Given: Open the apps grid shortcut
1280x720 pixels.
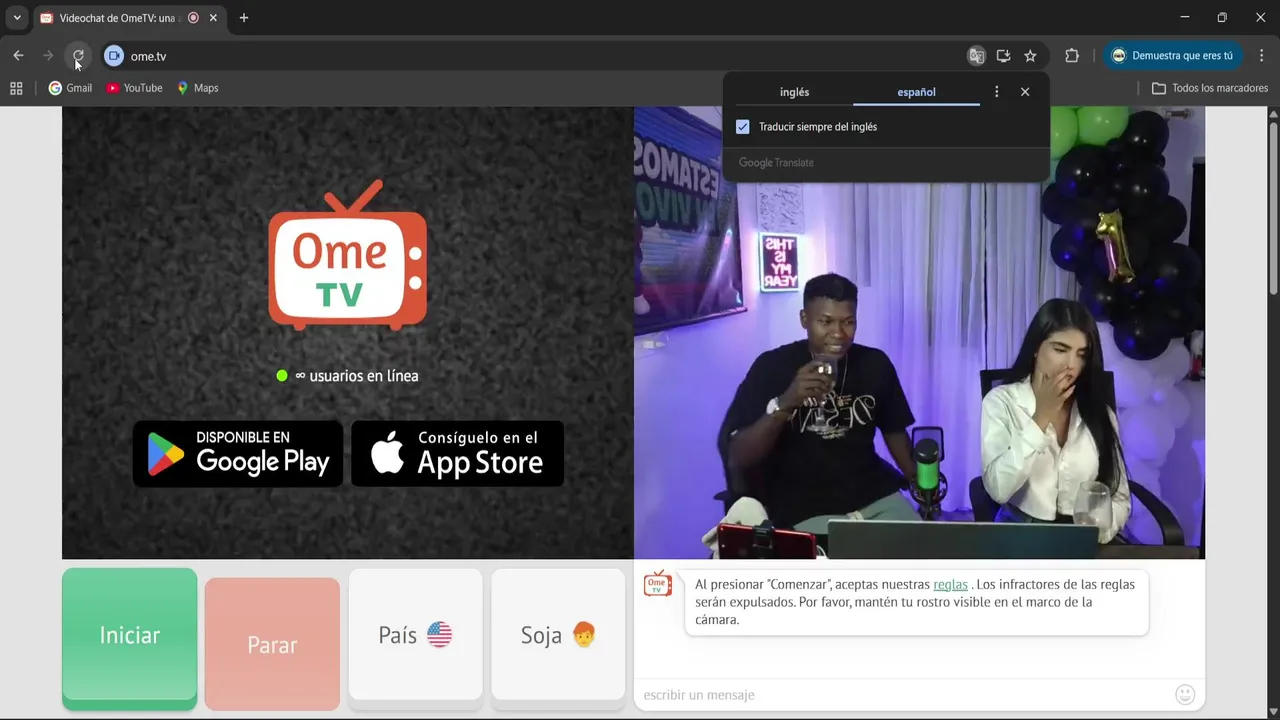Looking at the screenshot, I should 16,88.
